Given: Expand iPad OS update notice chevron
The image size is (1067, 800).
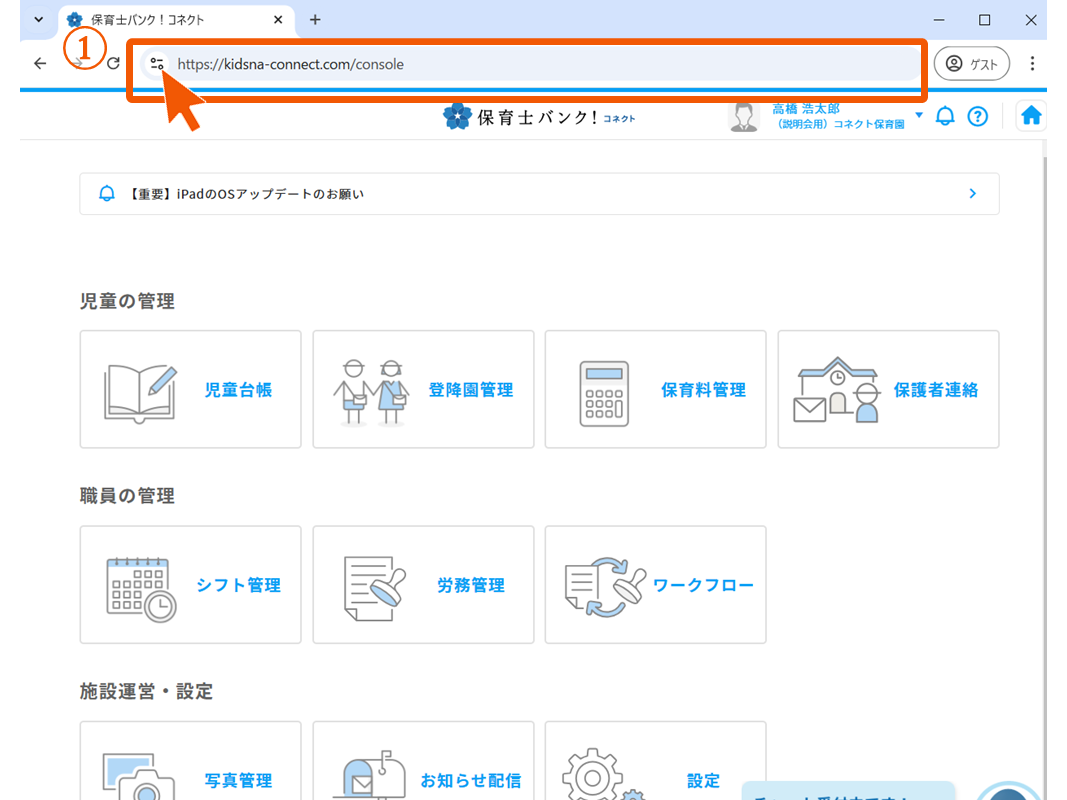Looking at the screenshot, I should pyautogui.click(x=972, y=194).
